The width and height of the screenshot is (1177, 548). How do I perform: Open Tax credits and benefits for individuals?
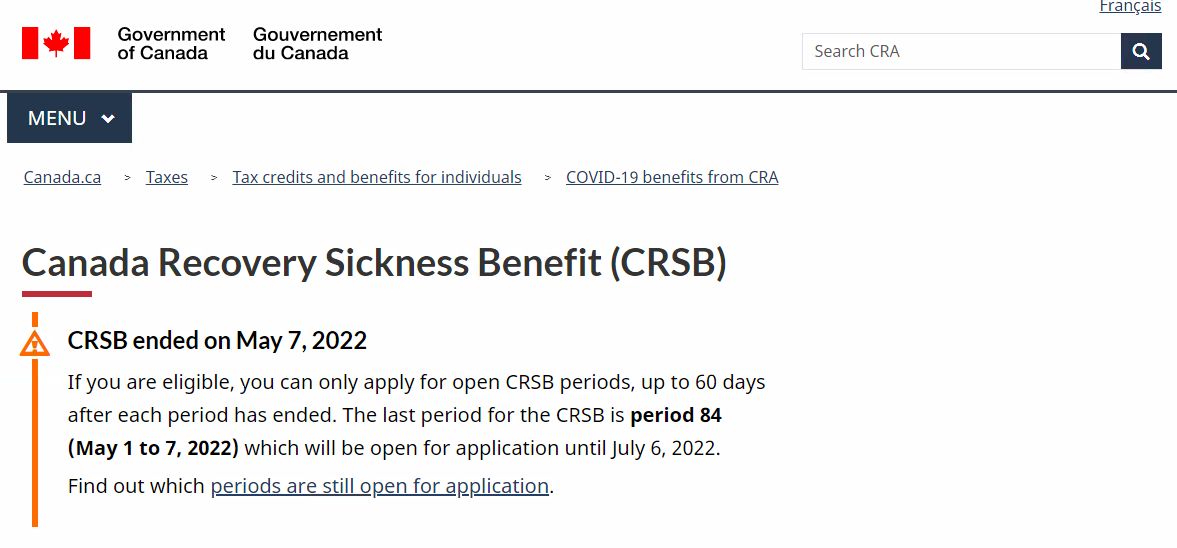pyautogui.click(x=377, y=178)
